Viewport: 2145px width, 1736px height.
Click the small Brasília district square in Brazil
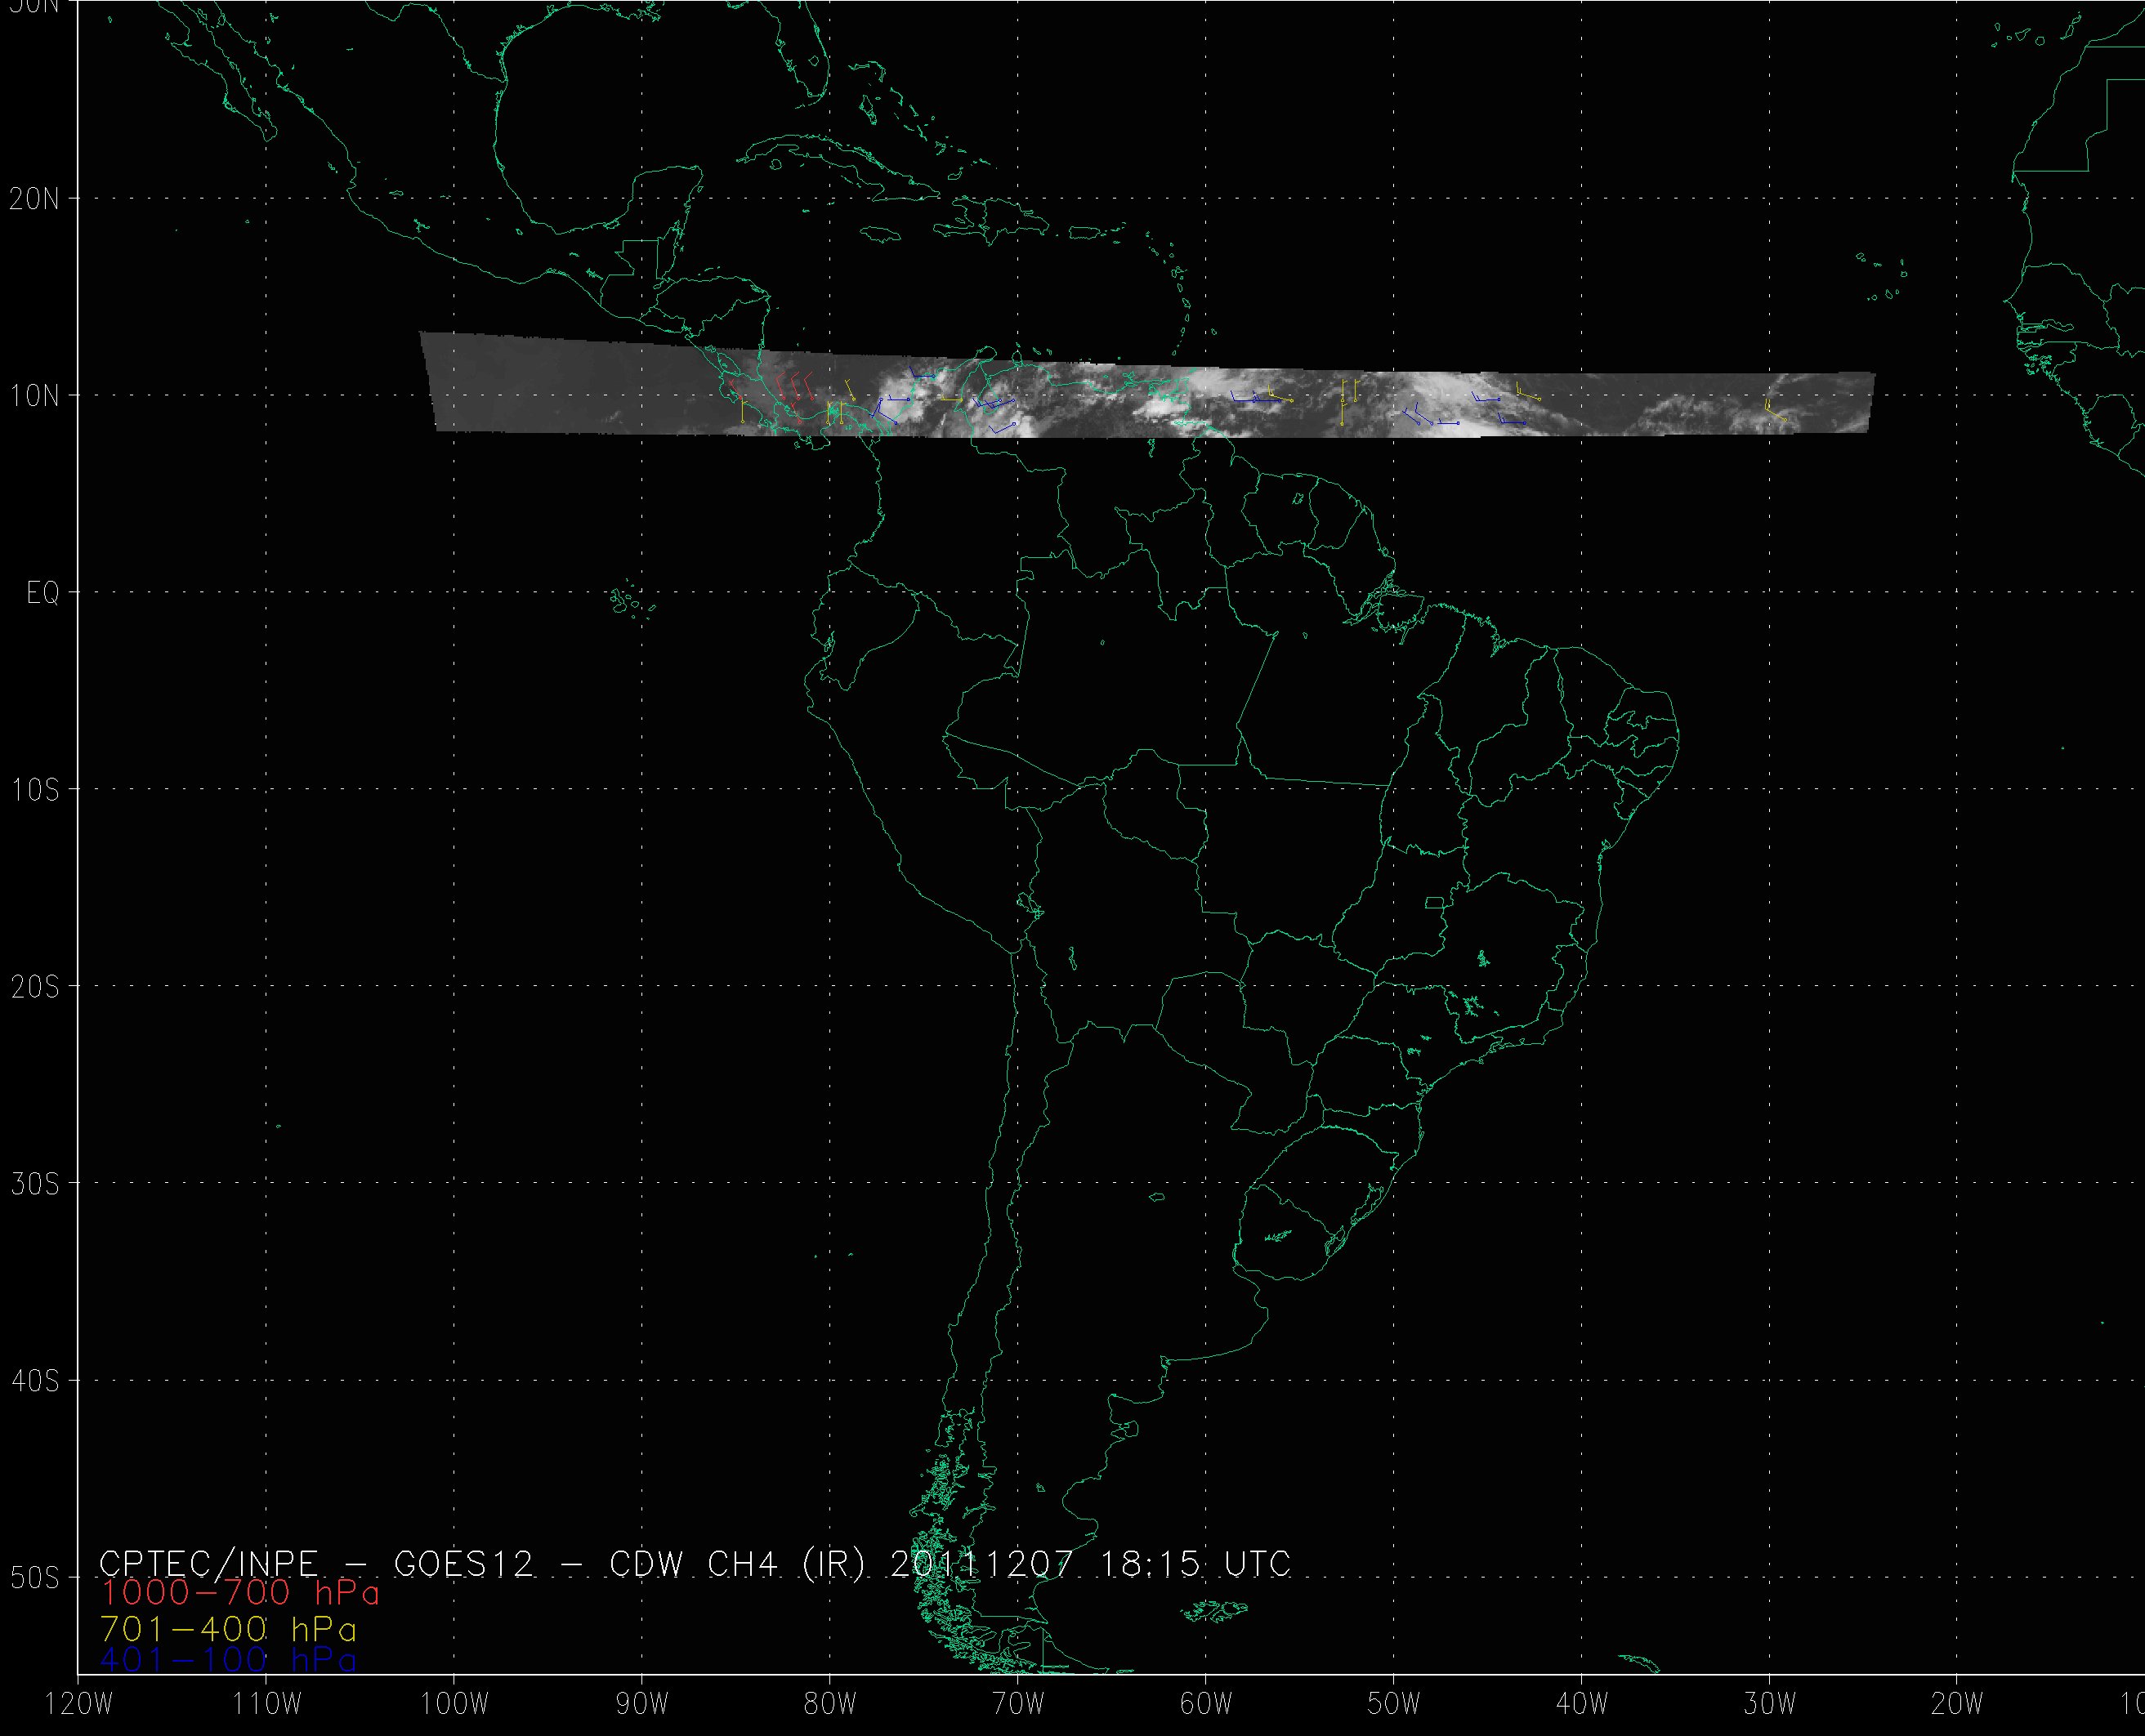(x=1434, y=903)
